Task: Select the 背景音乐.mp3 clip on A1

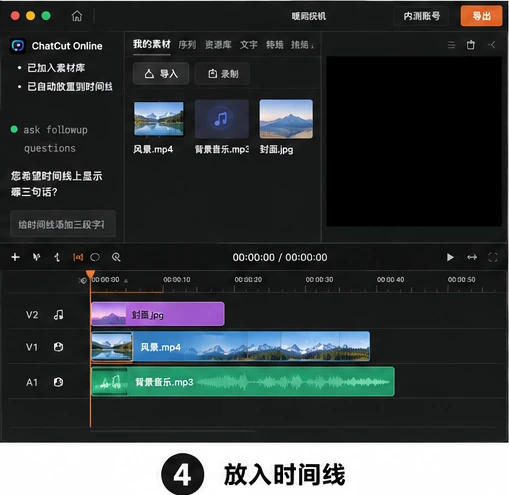Action: [x=243, y=382]
